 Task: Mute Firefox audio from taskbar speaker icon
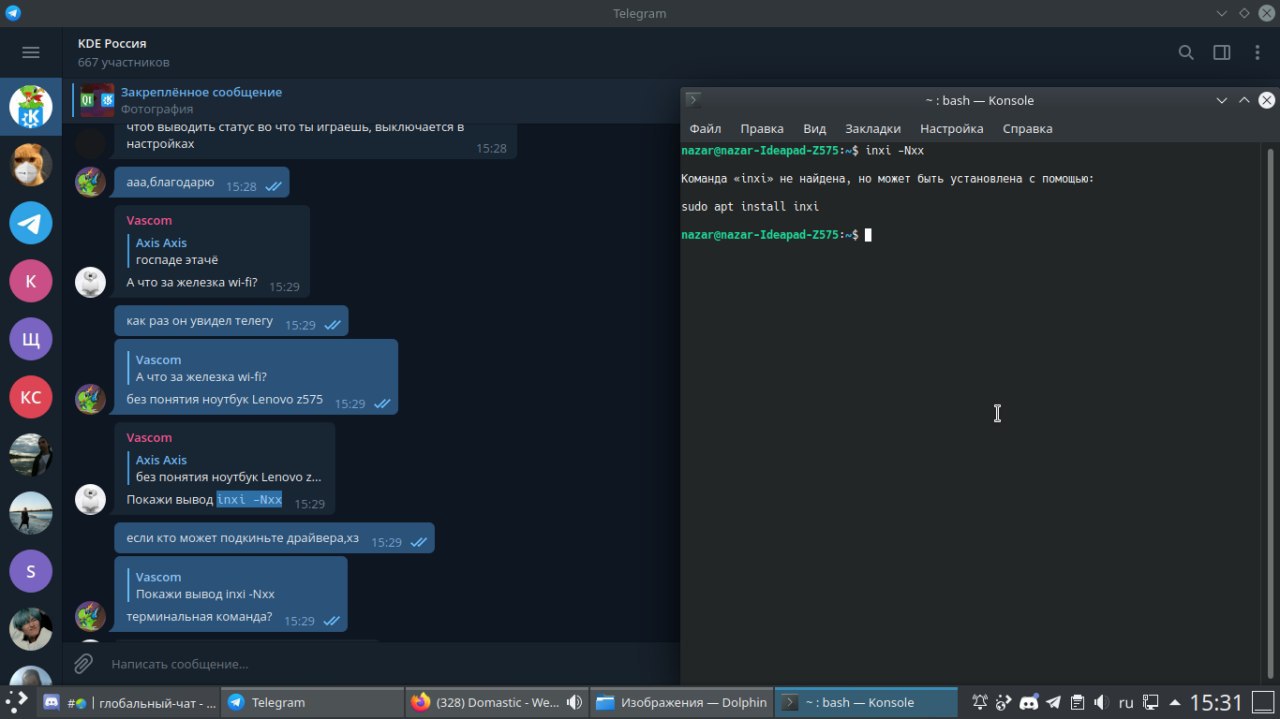575,702
